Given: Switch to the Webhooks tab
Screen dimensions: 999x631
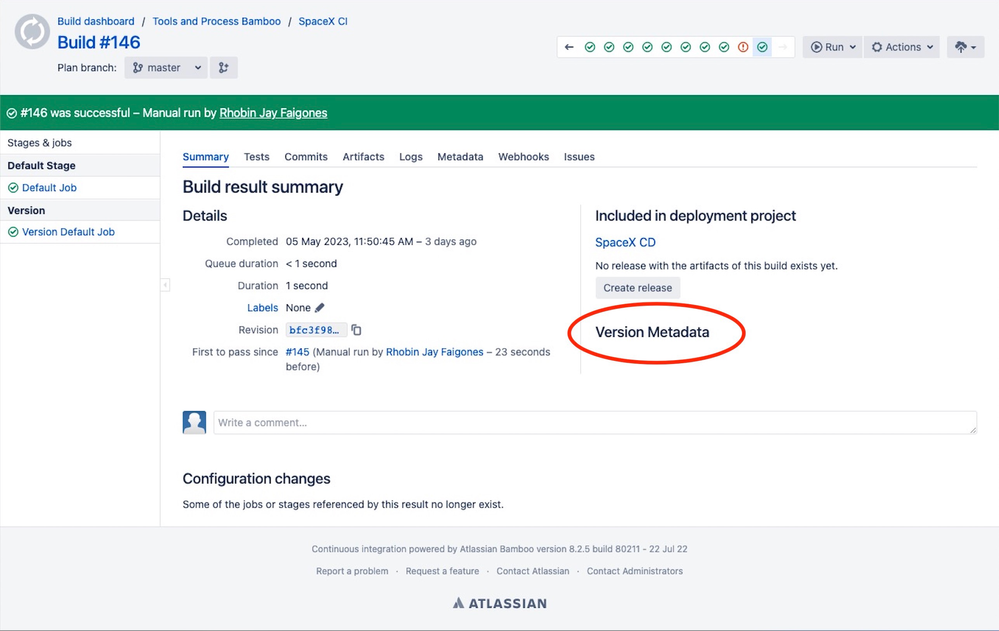Looking at the screenshot, I should click(524, 157).
